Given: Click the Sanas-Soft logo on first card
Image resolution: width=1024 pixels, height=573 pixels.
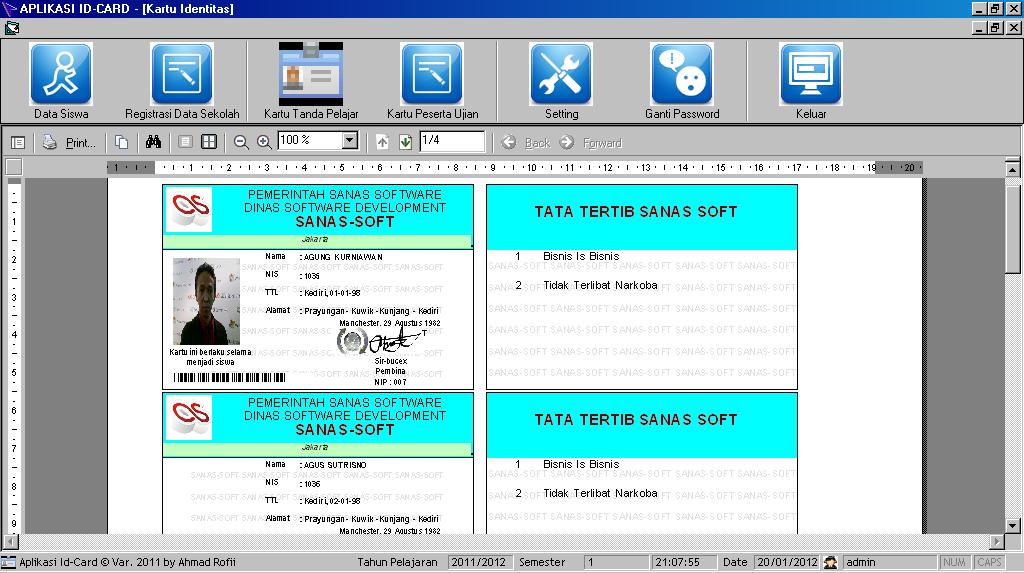Looking at the screenshot, I should pyautogui.click(x=189, y=210).
